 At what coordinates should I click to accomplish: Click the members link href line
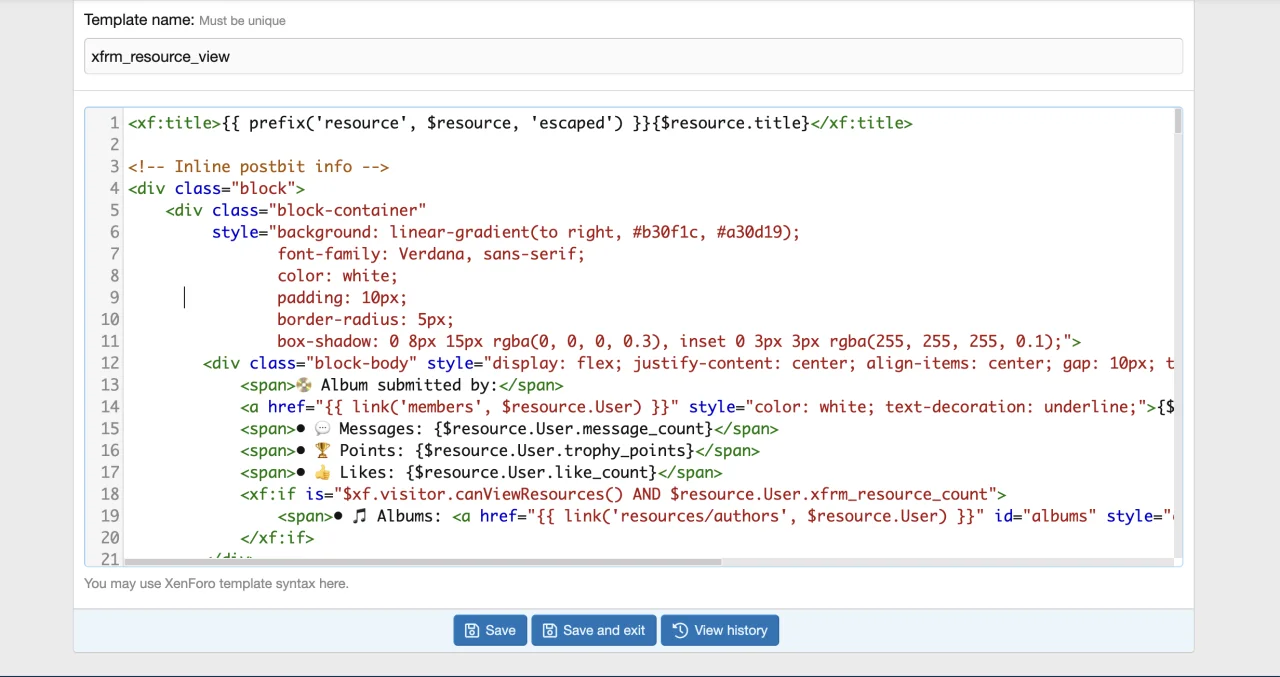coord(707,407)
